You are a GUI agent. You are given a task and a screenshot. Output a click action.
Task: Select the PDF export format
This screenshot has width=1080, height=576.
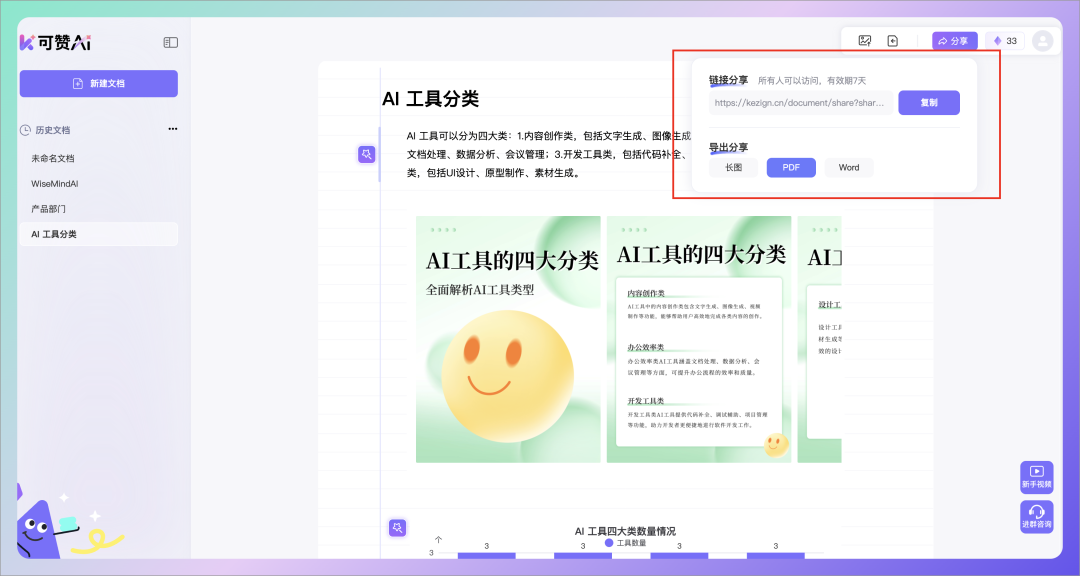tap(791, 168)
